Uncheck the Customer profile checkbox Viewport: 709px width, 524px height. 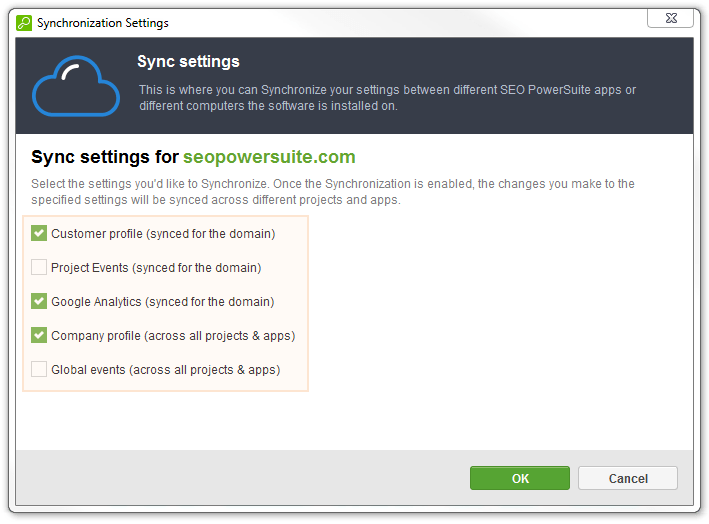tap(39, 233)
